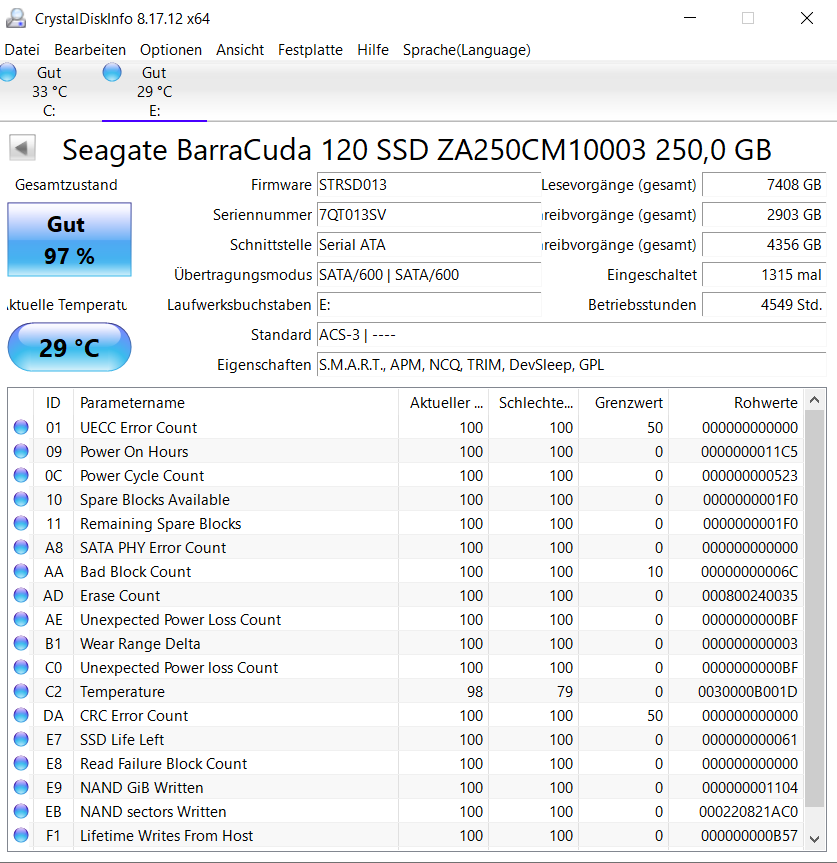
Task: Click the Standard field ACS-3
Action: [x=572, y=335]
